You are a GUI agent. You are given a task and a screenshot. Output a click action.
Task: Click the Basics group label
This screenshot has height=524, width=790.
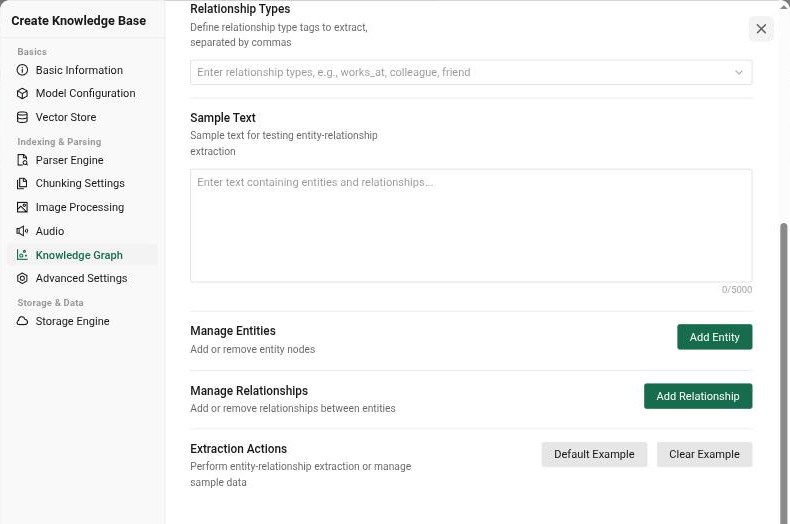(x=32, y=52)
